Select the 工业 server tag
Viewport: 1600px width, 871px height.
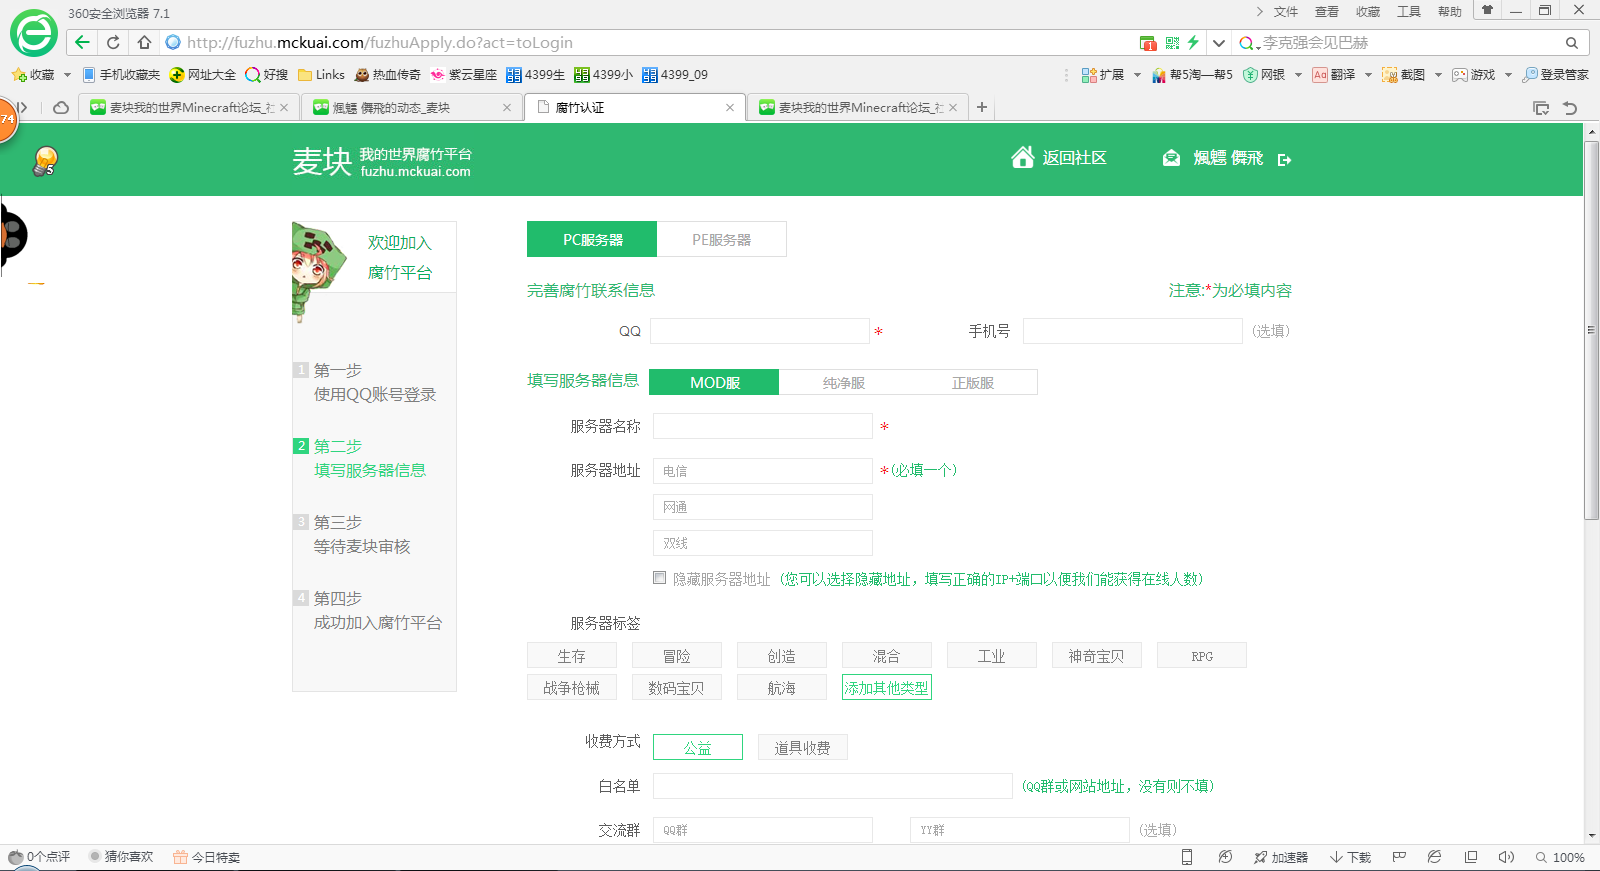point(992,656)
